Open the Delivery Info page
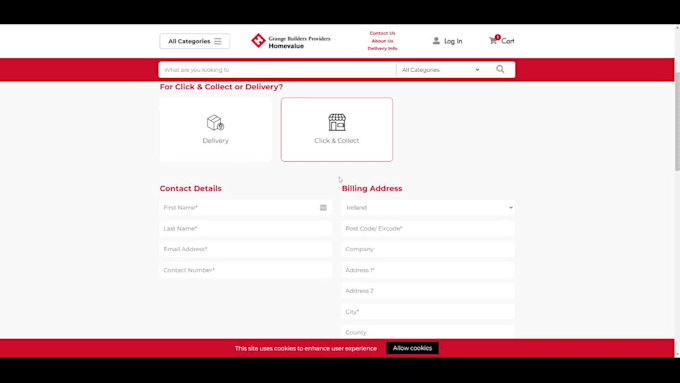This screenshot has height=383, width=680. [x=382, y=49]
